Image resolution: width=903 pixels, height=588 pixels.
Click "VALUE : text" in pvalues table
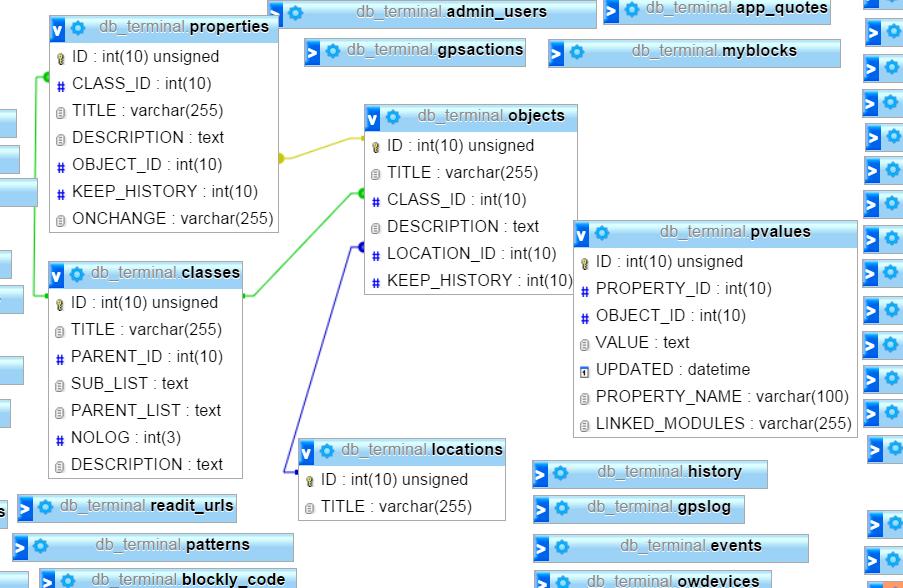[642, 343]
